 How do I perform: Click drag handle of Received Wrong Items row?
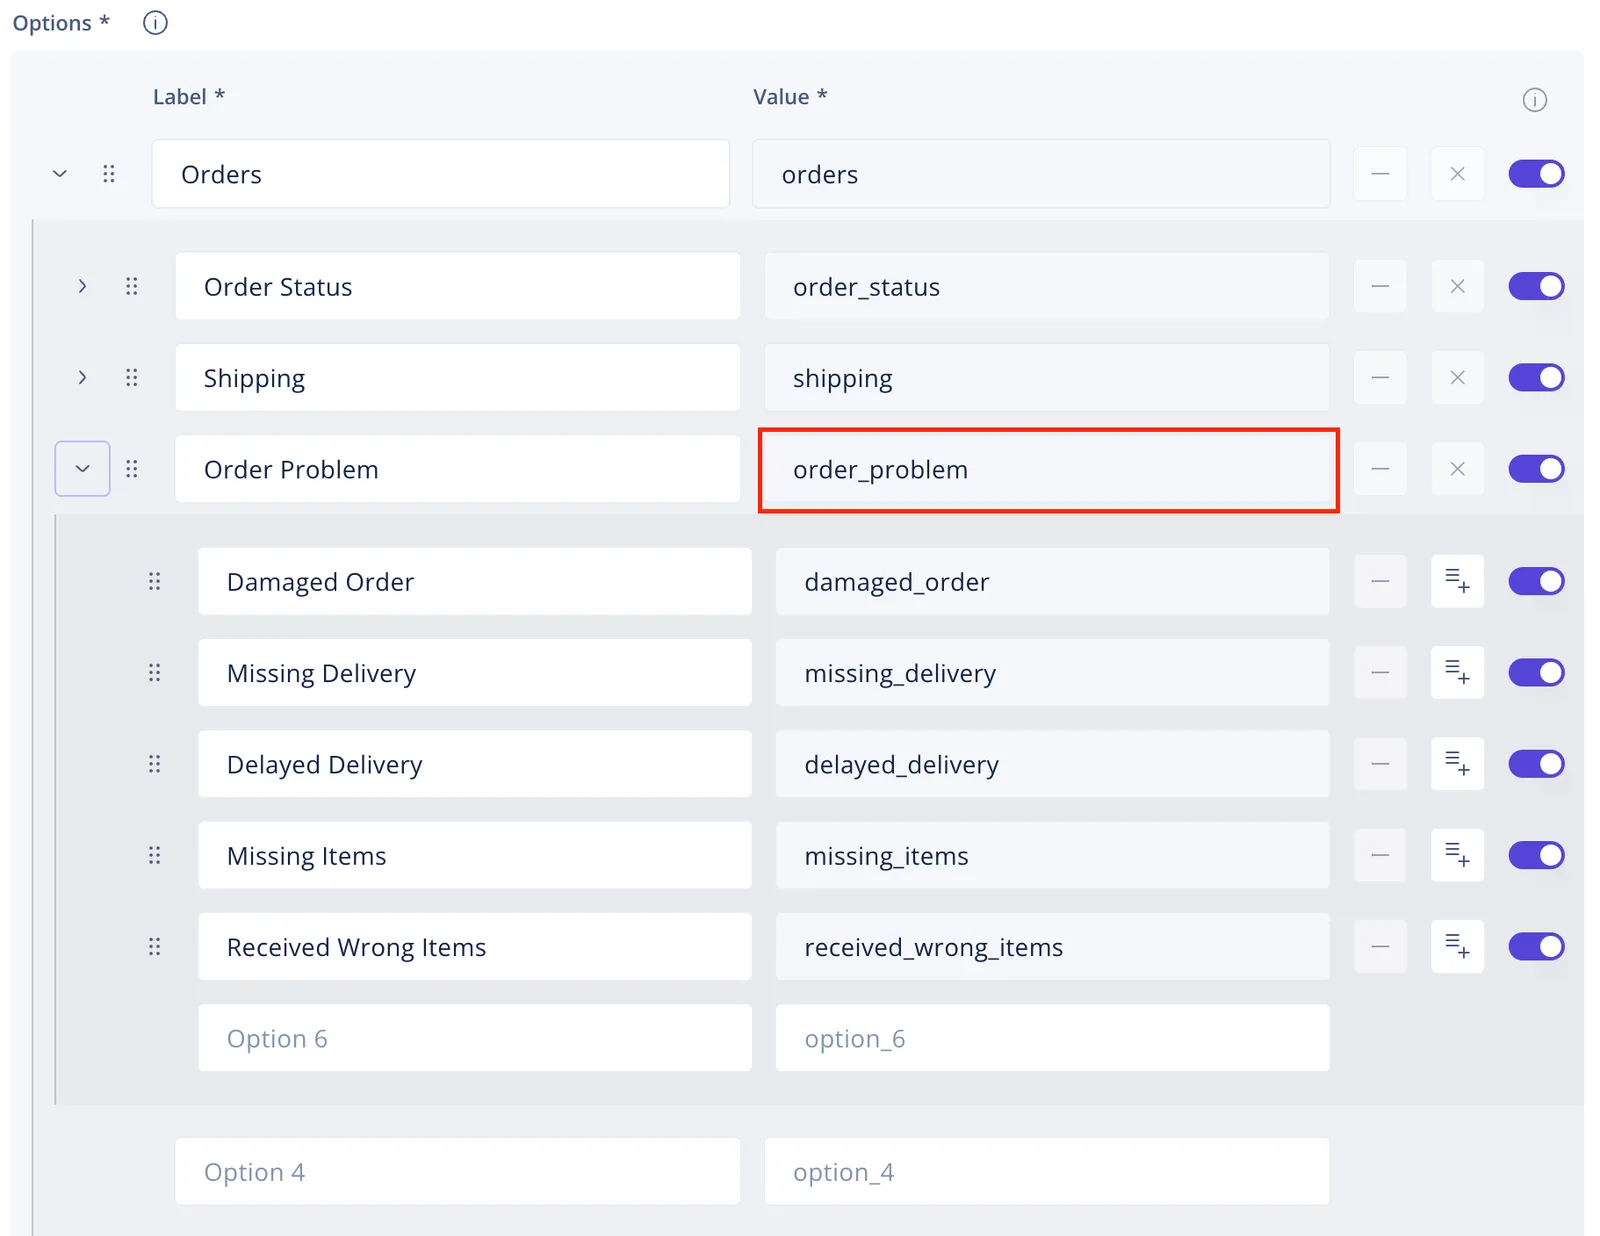point(155,946)
